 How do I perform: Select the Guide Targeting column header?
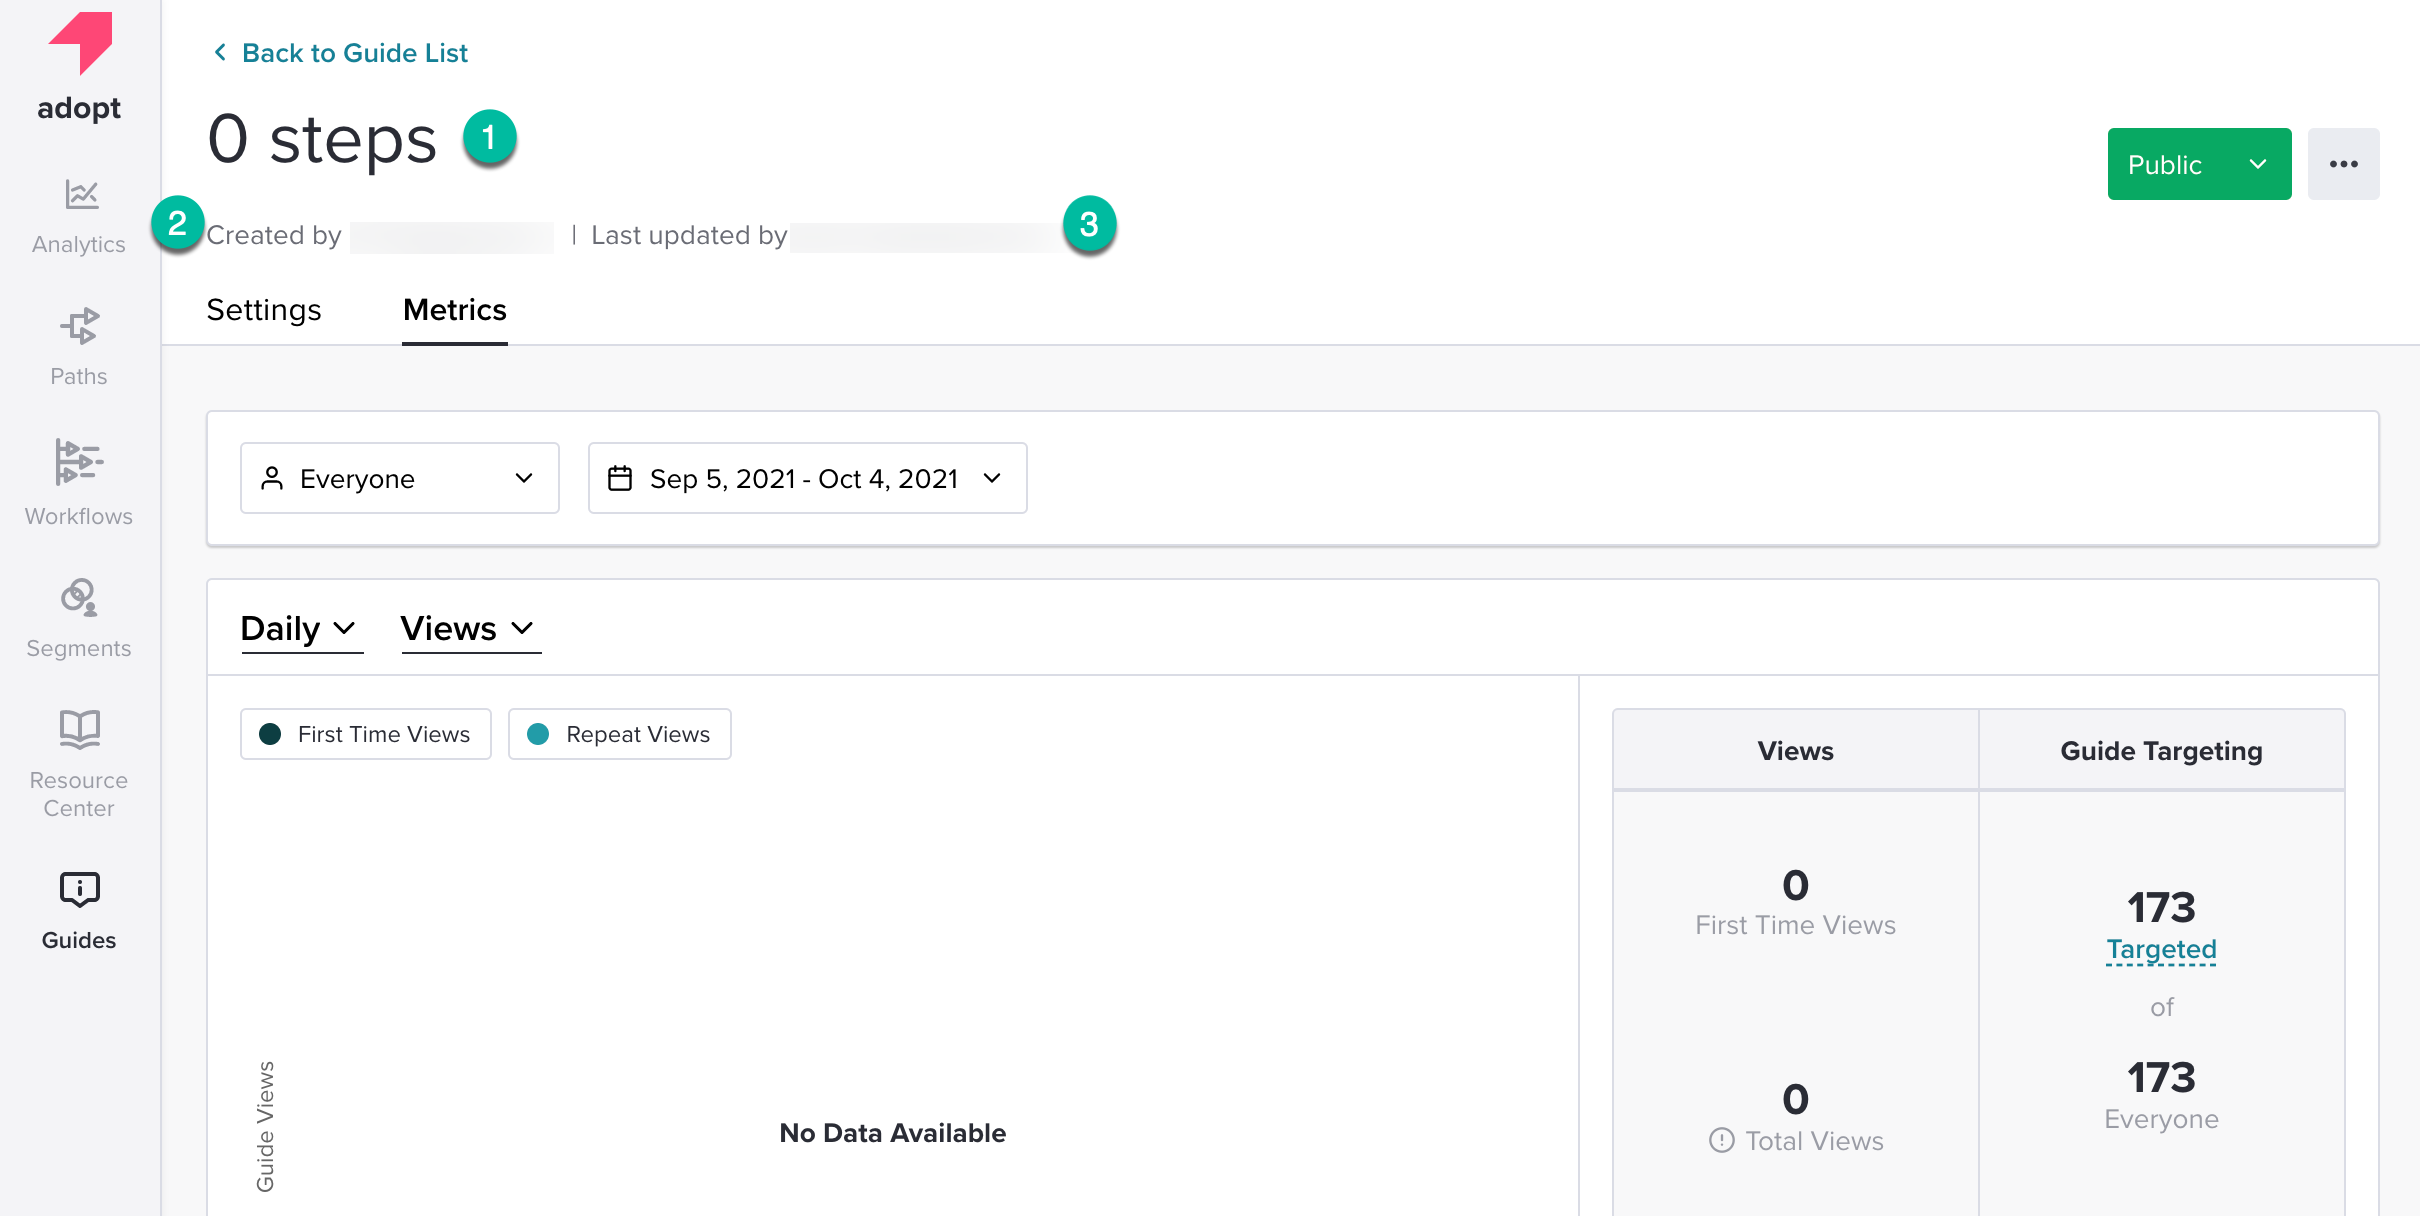coord(2162,750)
